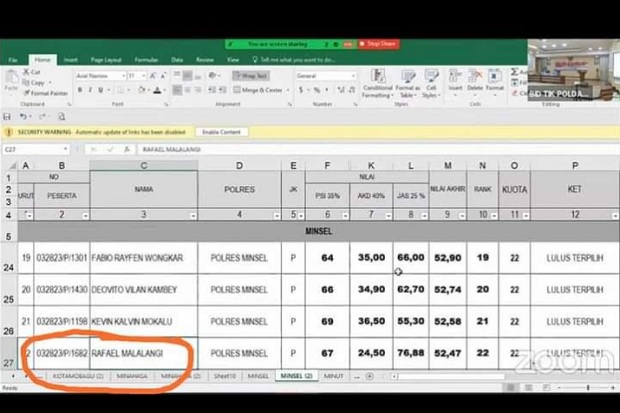Click the Decrease Font Size icon
Image resolution: width=620 pixels, height=413 pixels.
coord(163,76)
